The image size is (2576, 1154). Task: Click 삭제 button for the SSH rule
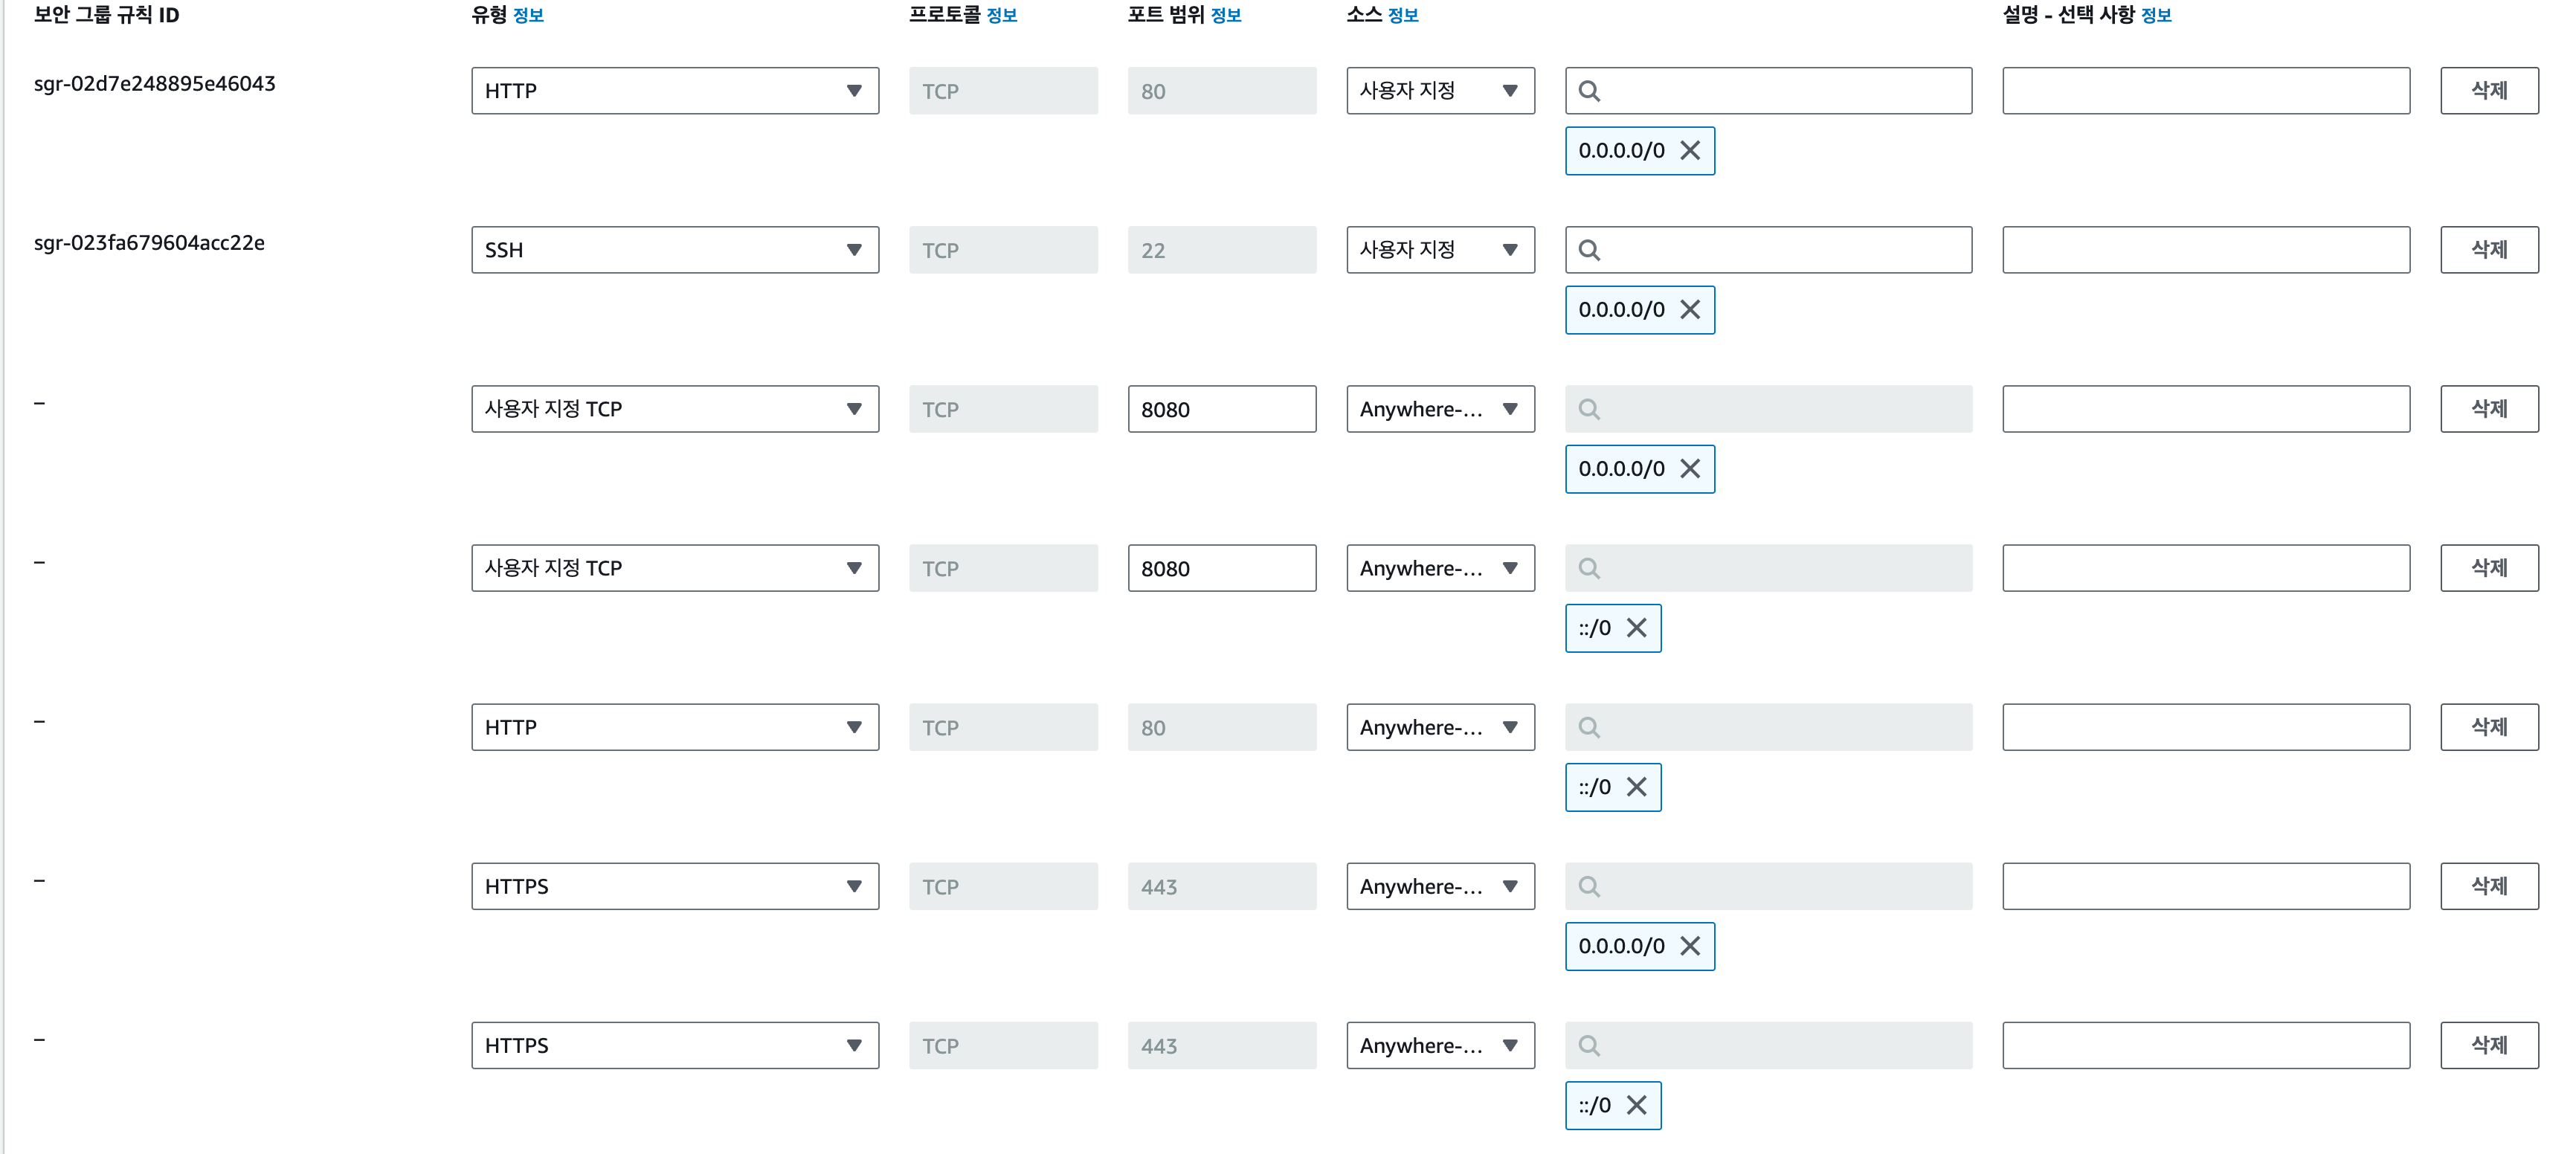2488,250
